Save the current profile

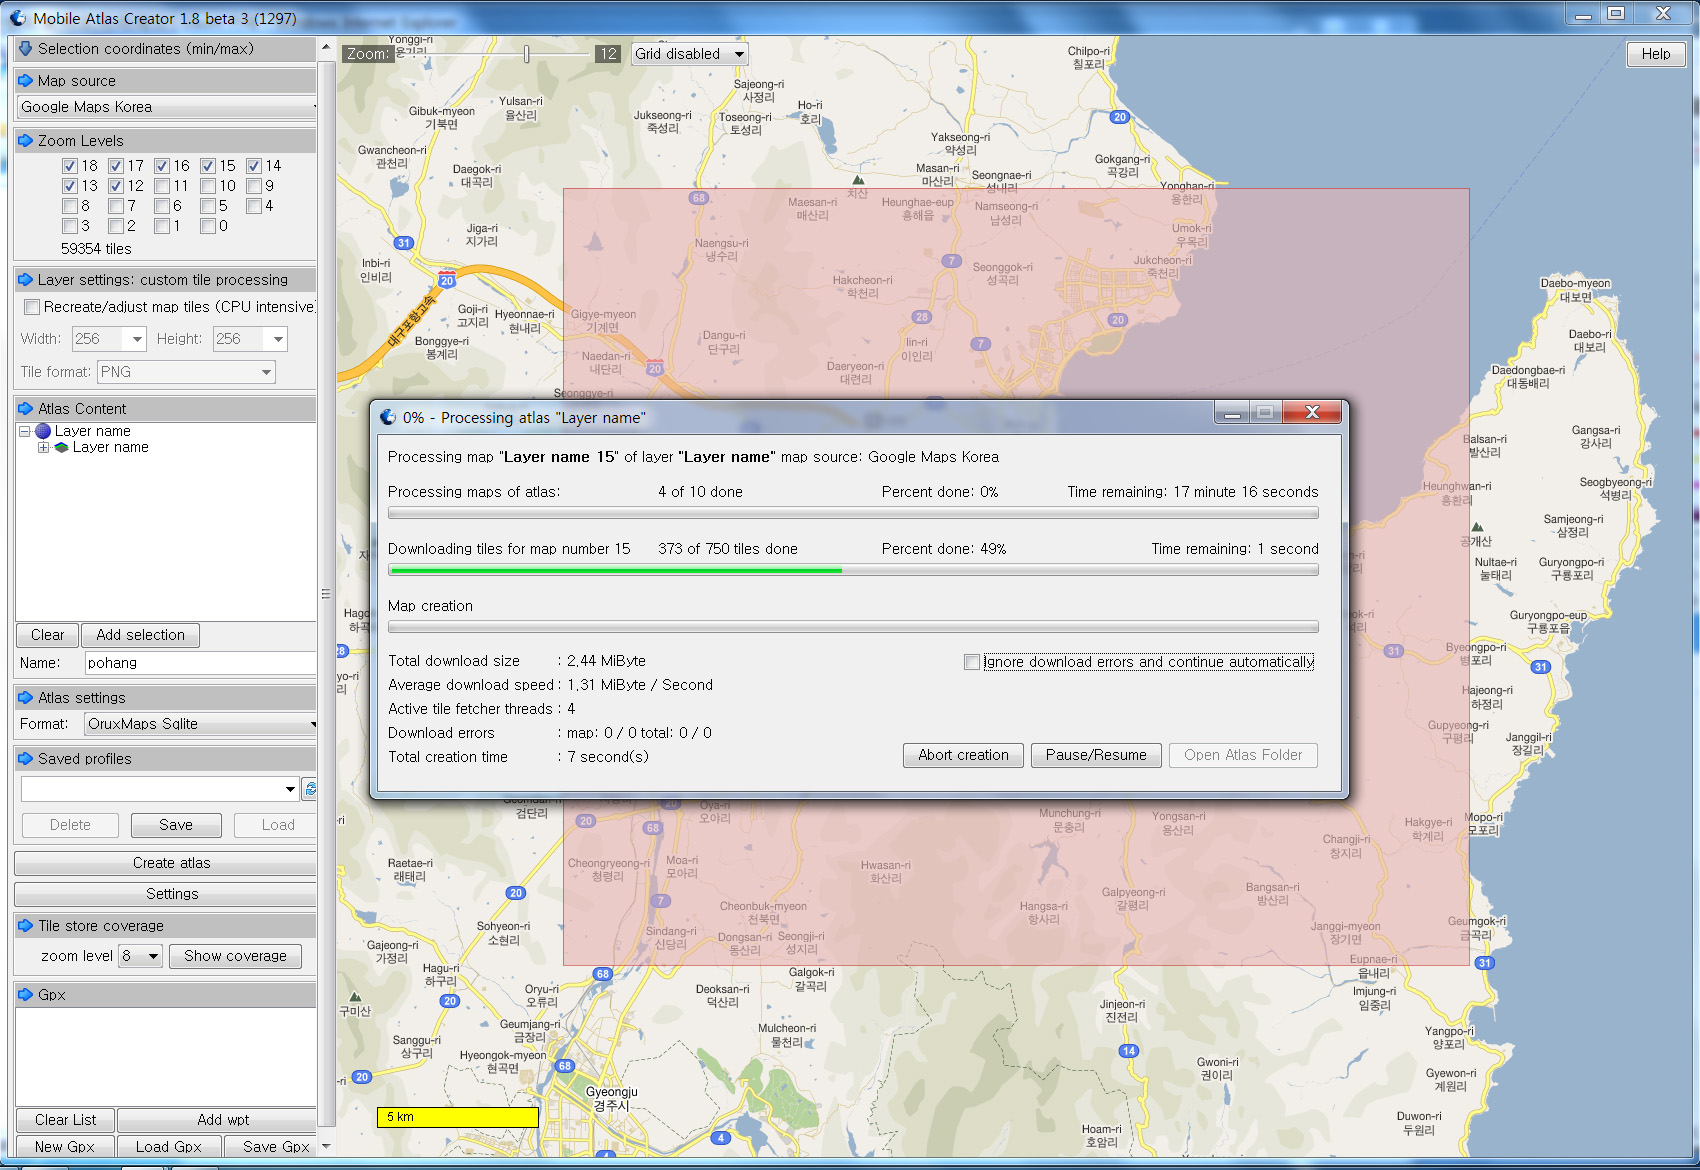click(176, 825)
